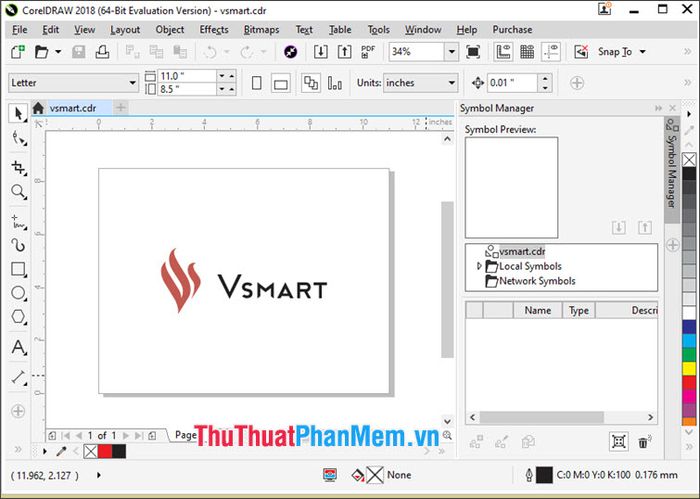Click the Export icon
Screen dimensions: 700x499
pos(344,52)
